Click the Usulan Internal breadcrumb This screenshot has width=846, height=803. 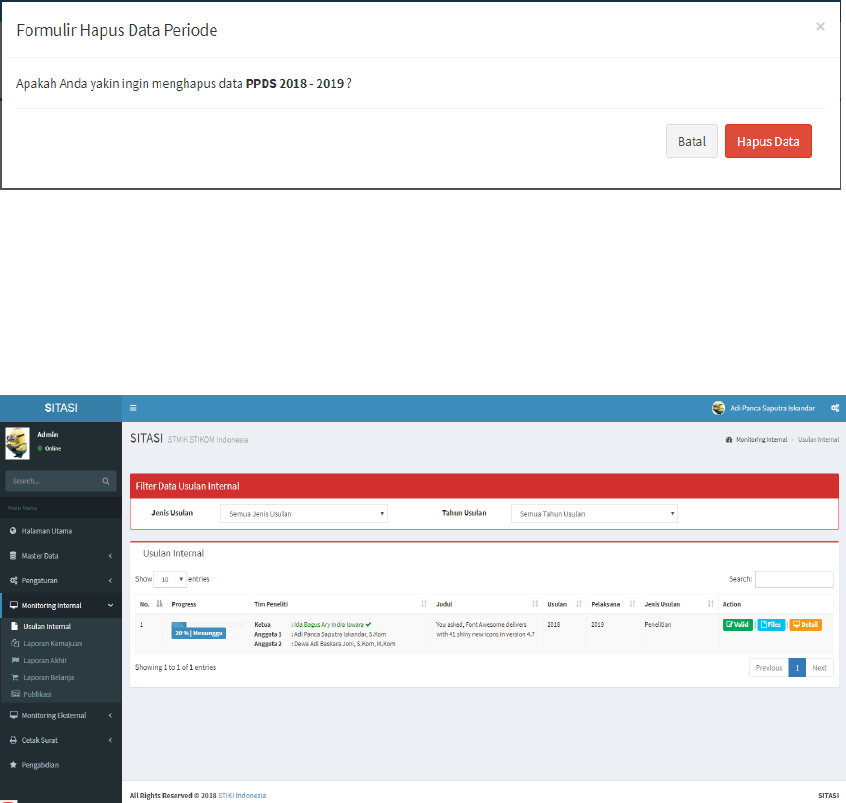818,440
